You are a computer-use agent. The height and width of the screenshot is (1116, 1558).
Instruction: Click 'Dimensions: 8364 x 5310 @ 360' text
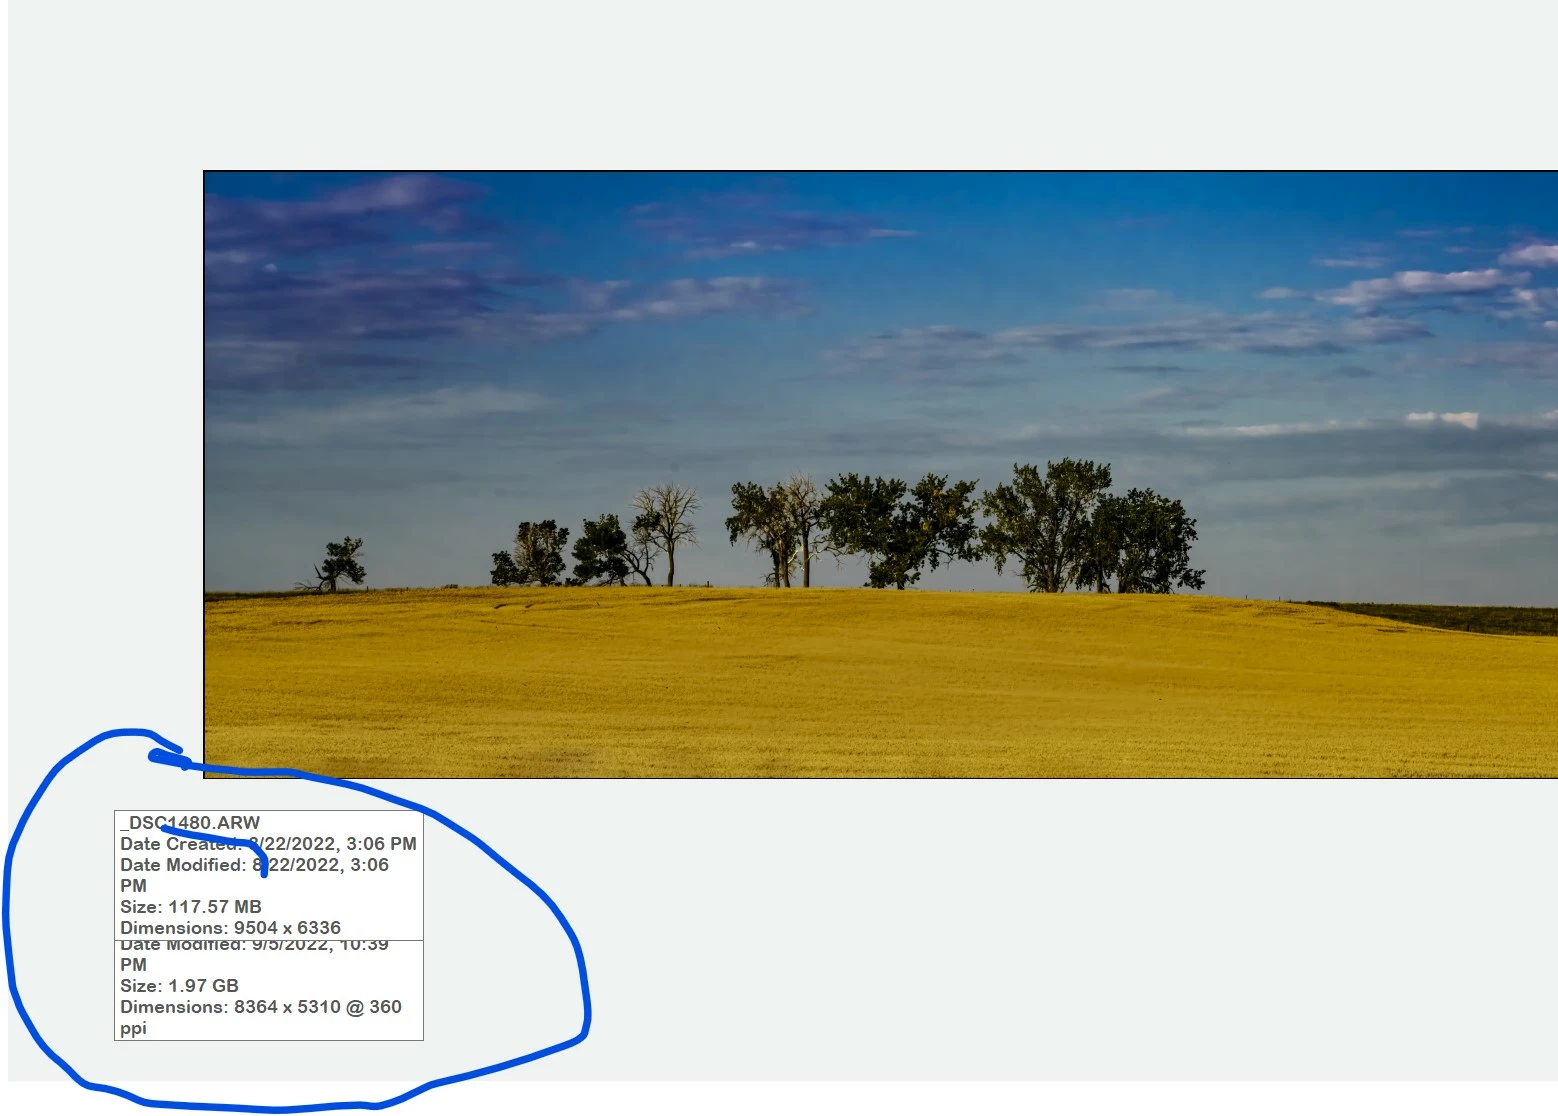261,1007
